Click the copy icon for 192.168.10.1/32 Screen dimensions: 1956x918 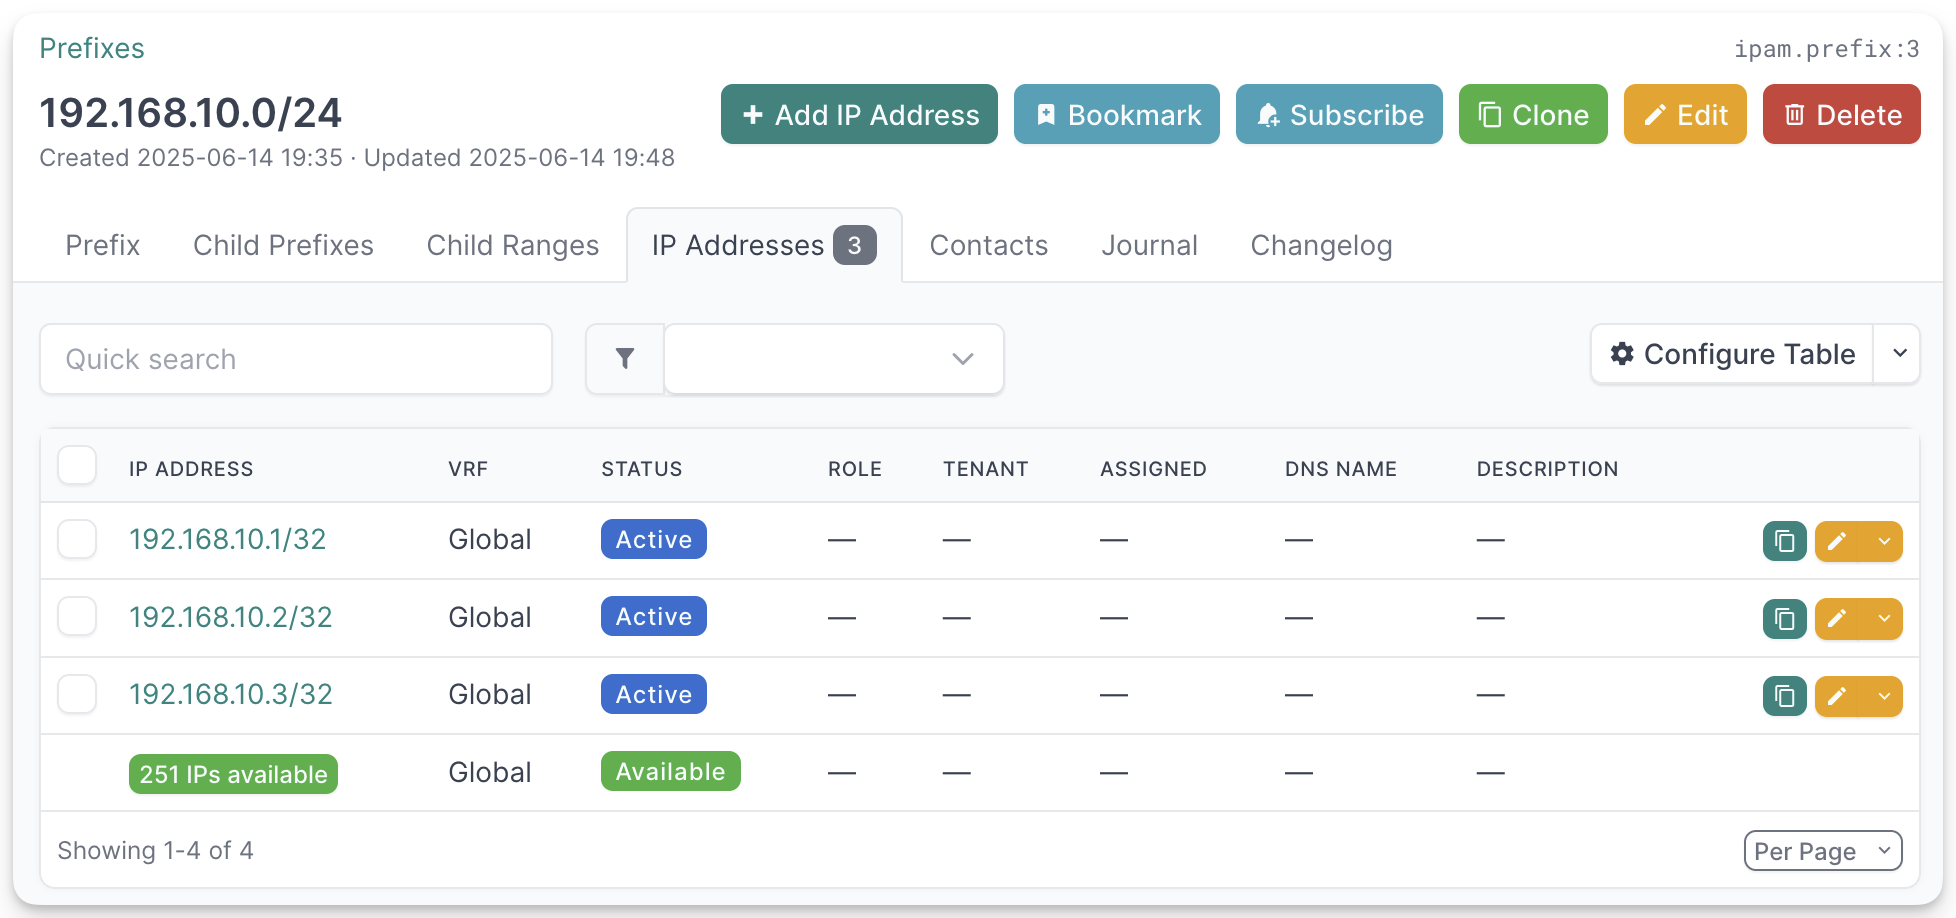point(1784,542)
